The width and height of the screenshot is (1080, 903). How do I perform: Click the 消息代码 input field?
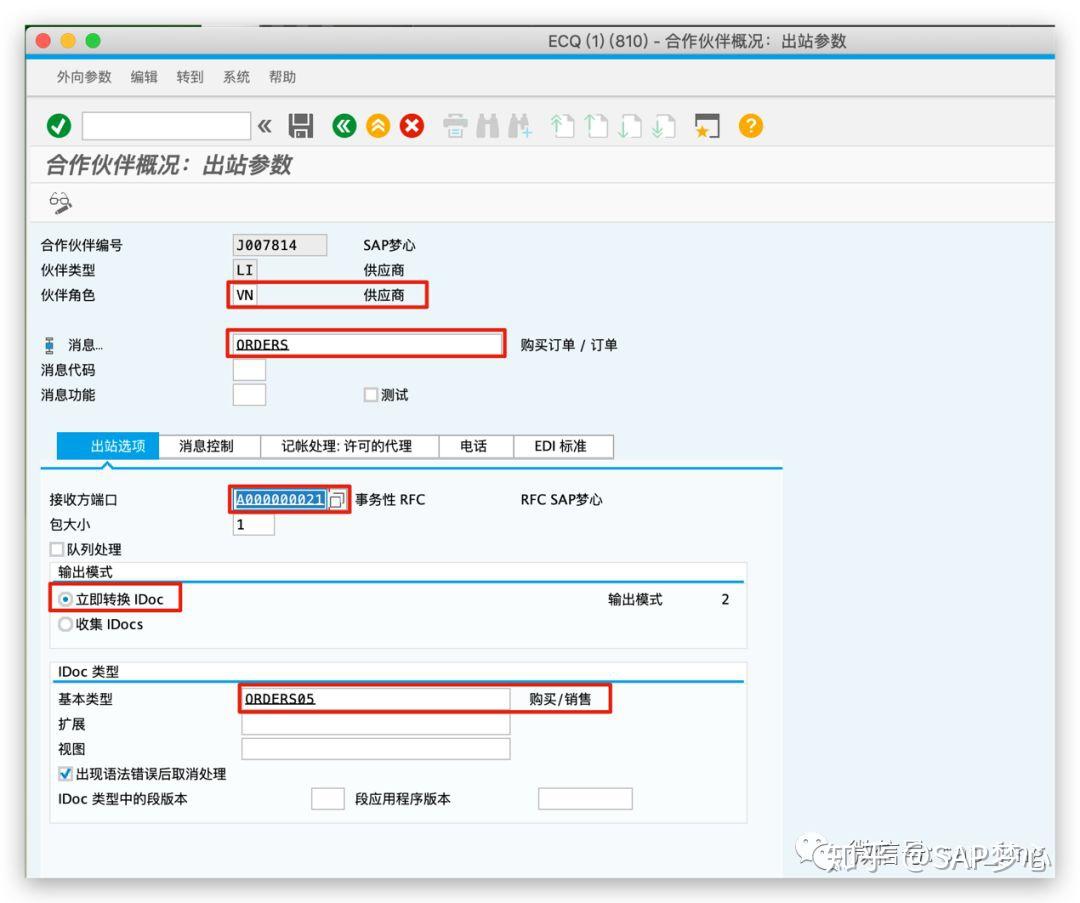tap(249, 370)
